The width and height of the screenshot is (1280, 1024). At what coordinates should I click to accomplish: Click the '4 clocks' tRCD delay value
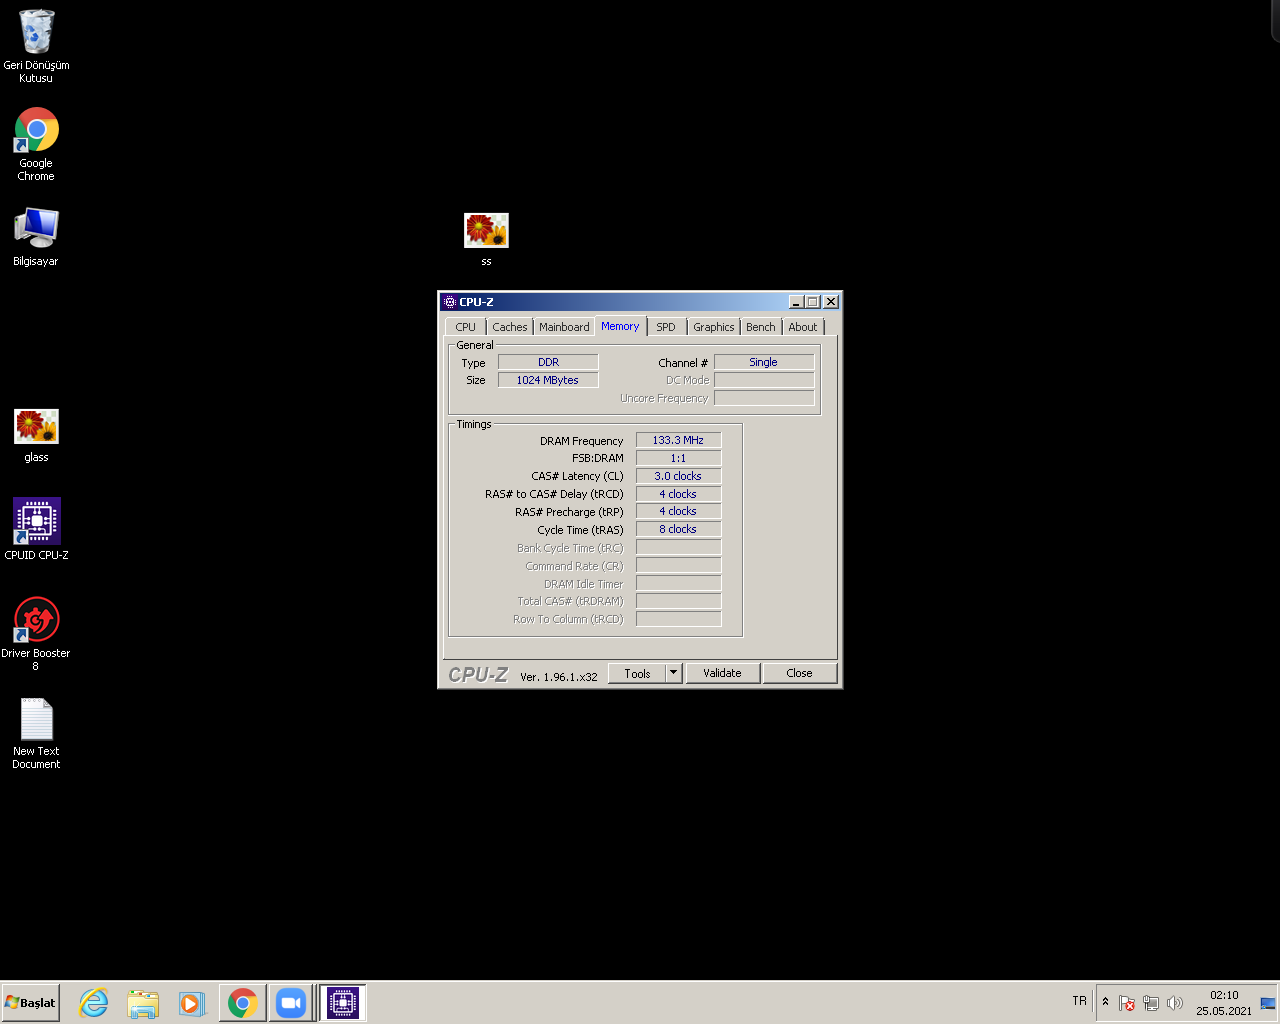point(678,494)
